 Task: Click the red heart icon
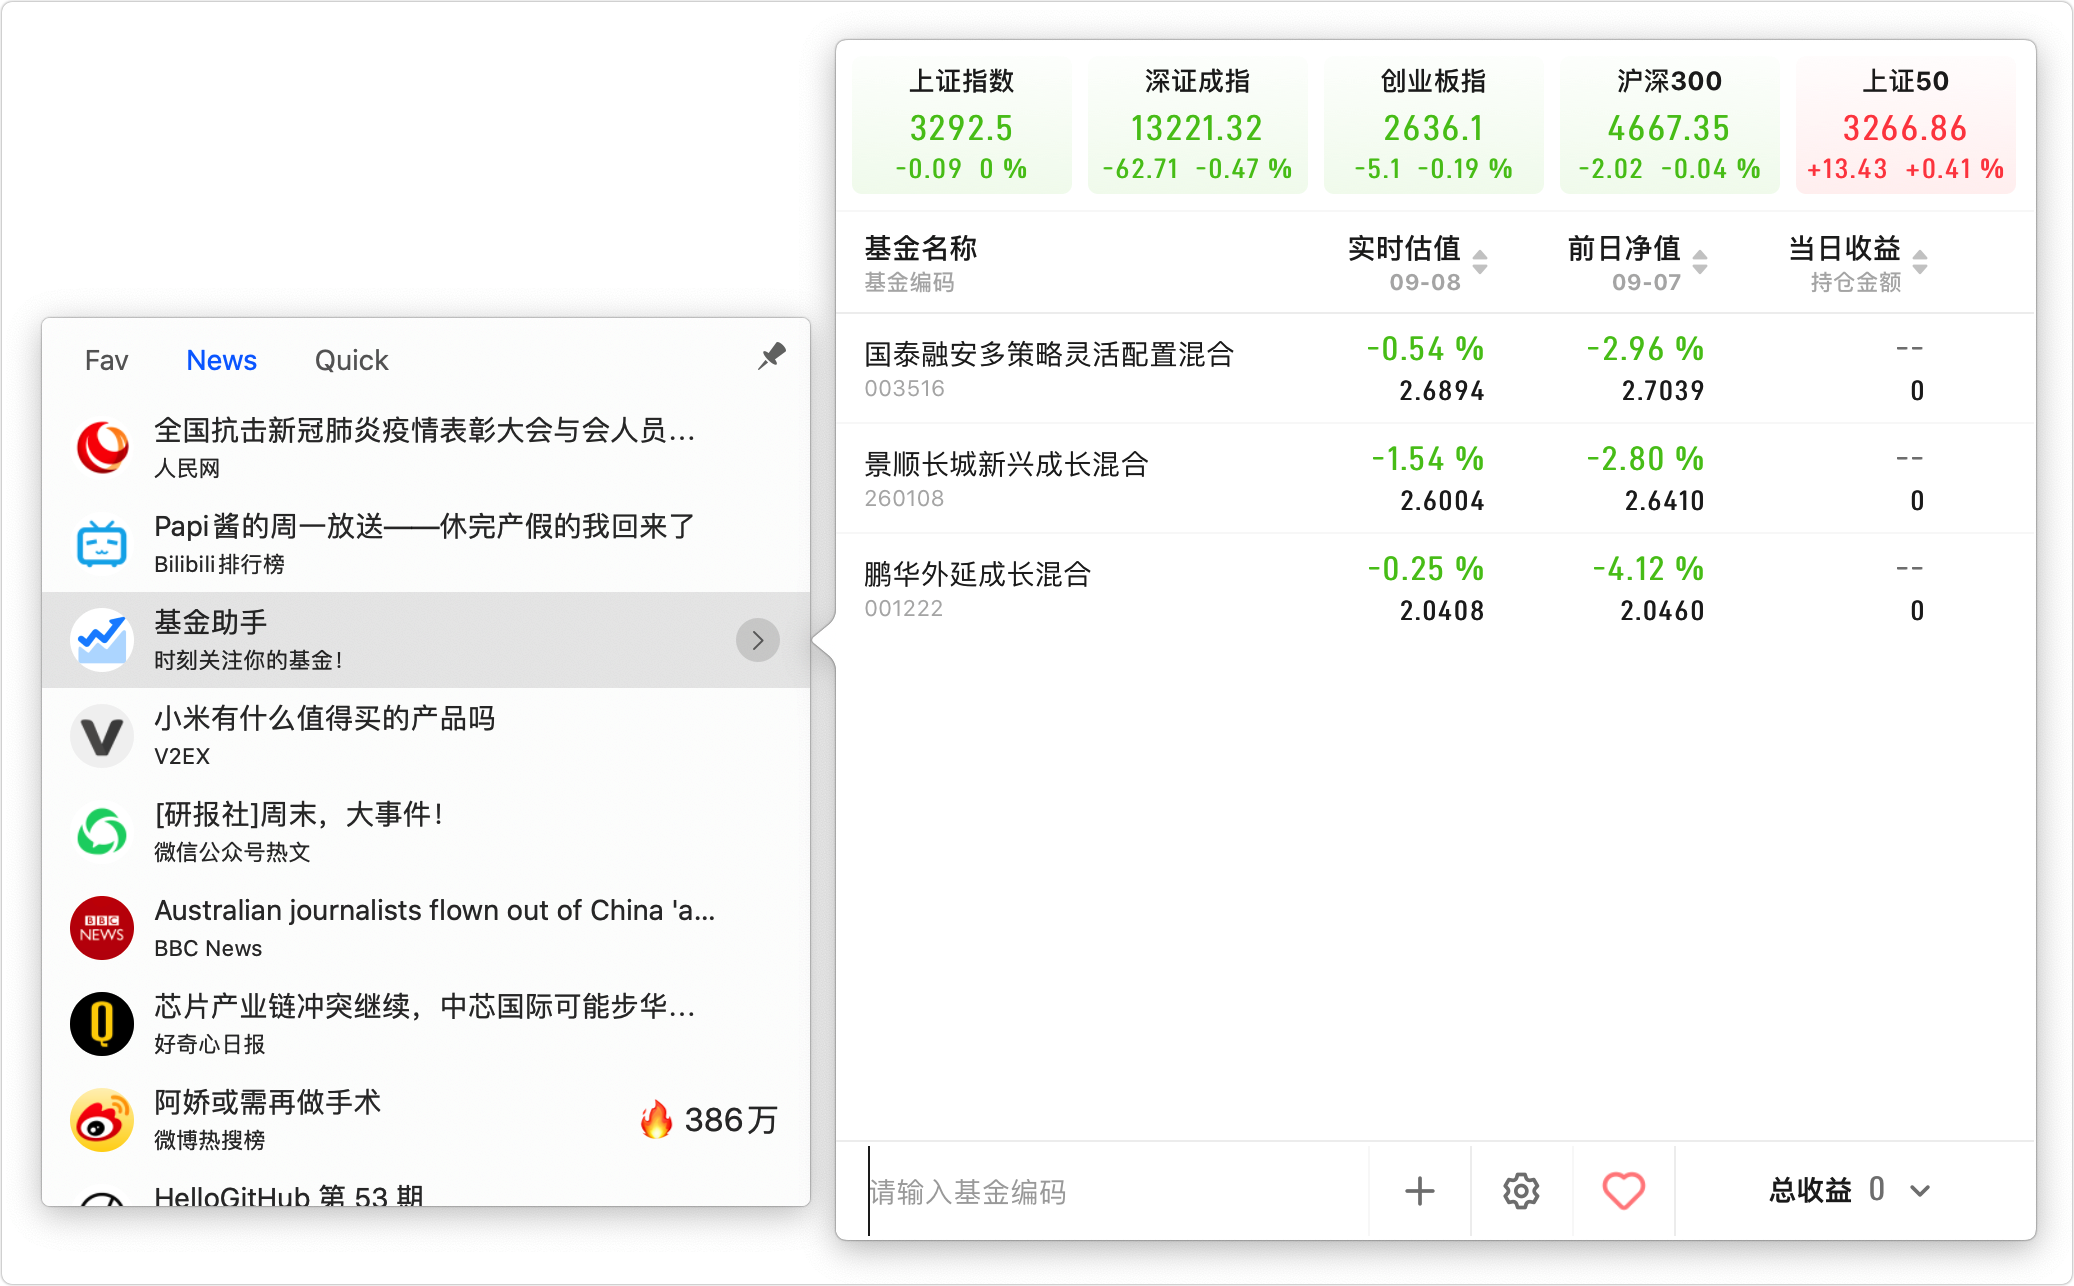pos(1623,1191)
